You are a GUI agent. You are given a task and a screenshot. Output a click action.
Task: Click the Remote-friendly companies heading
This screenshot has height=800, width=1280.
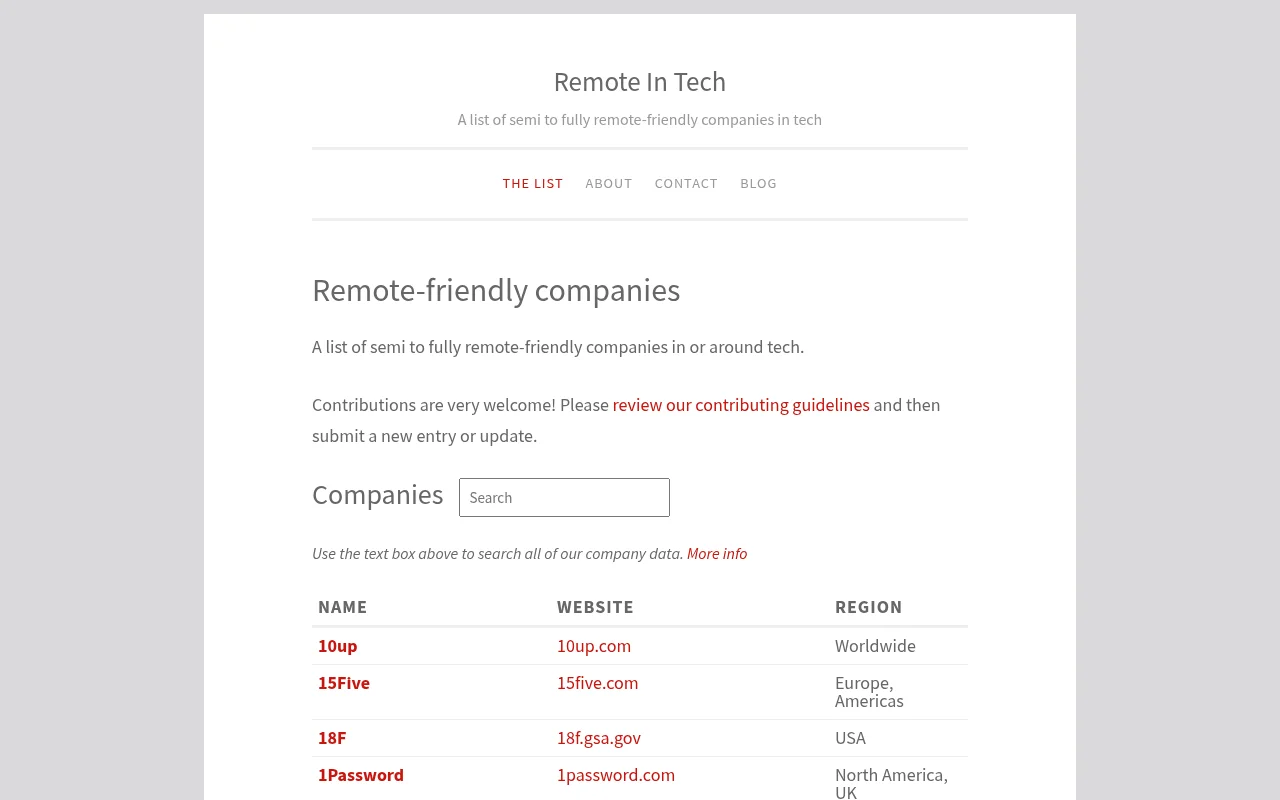tap(496, 291)
